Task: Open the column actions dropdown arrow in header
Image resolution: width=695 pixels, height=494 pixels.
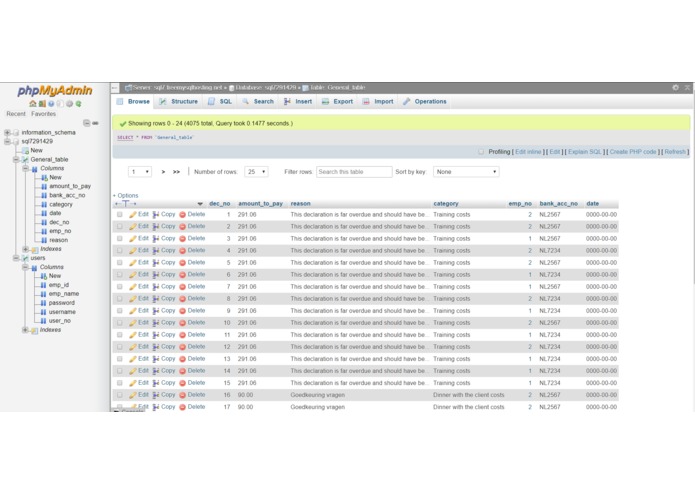Action: point(200,204)
